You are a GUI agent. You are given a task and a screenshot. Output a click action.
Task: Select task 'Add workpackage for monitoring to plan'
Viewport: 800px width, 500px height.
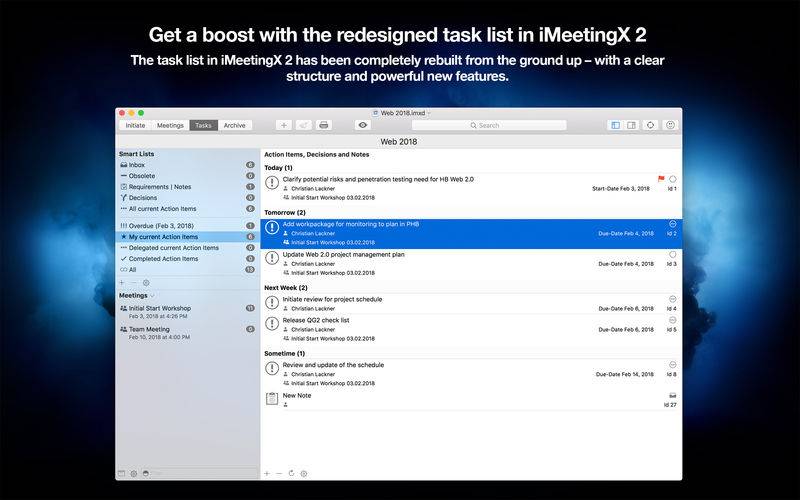(471, 234)
